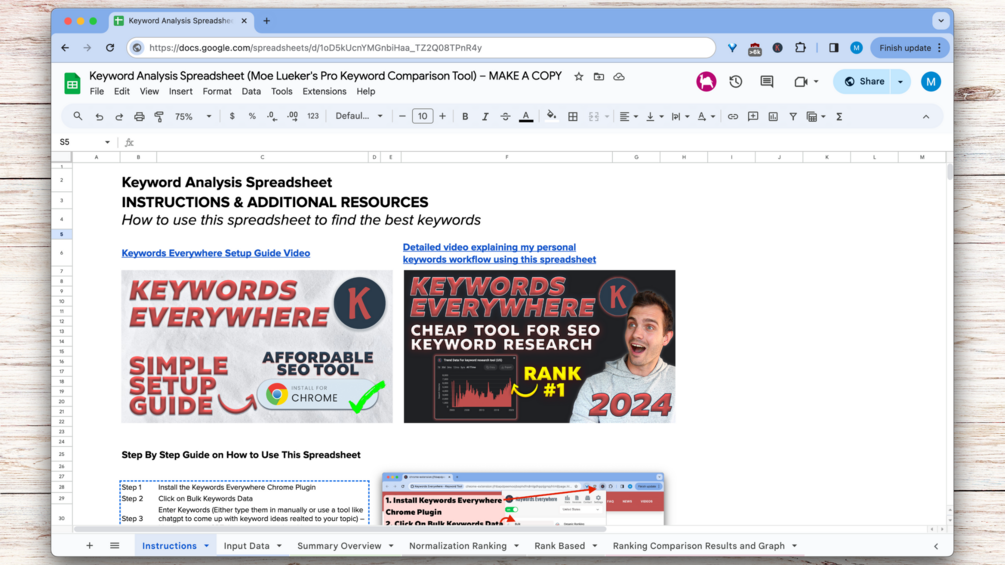Click the Name Box showing S5
This screenshot has width=1005, height=565.
point(84,142)
